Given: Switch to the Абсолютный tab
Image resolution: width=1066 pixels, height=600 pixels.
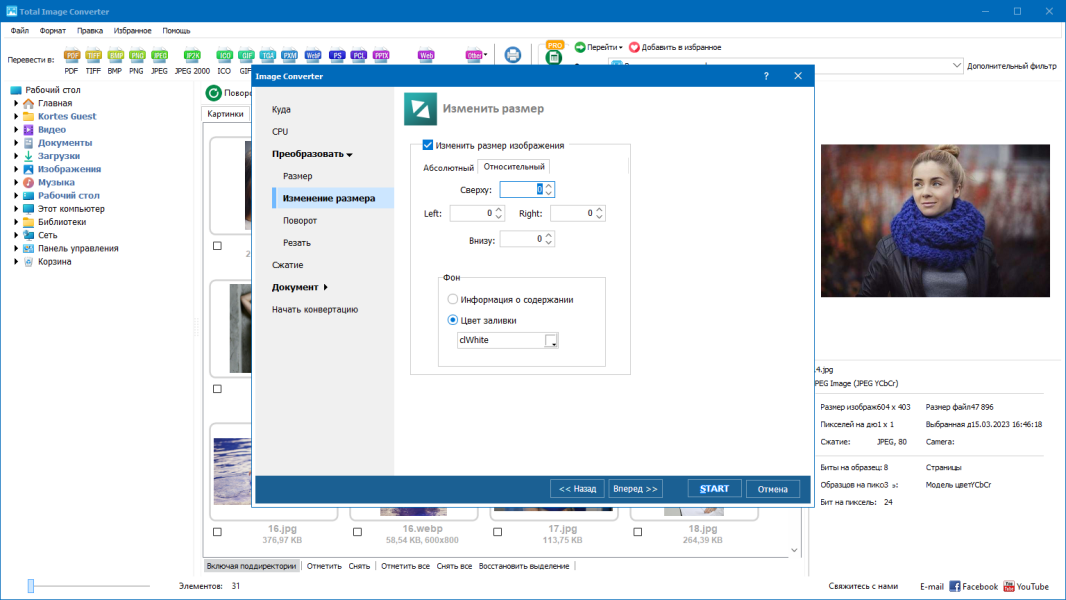Looking at the screenshot, I should point(448,168).
